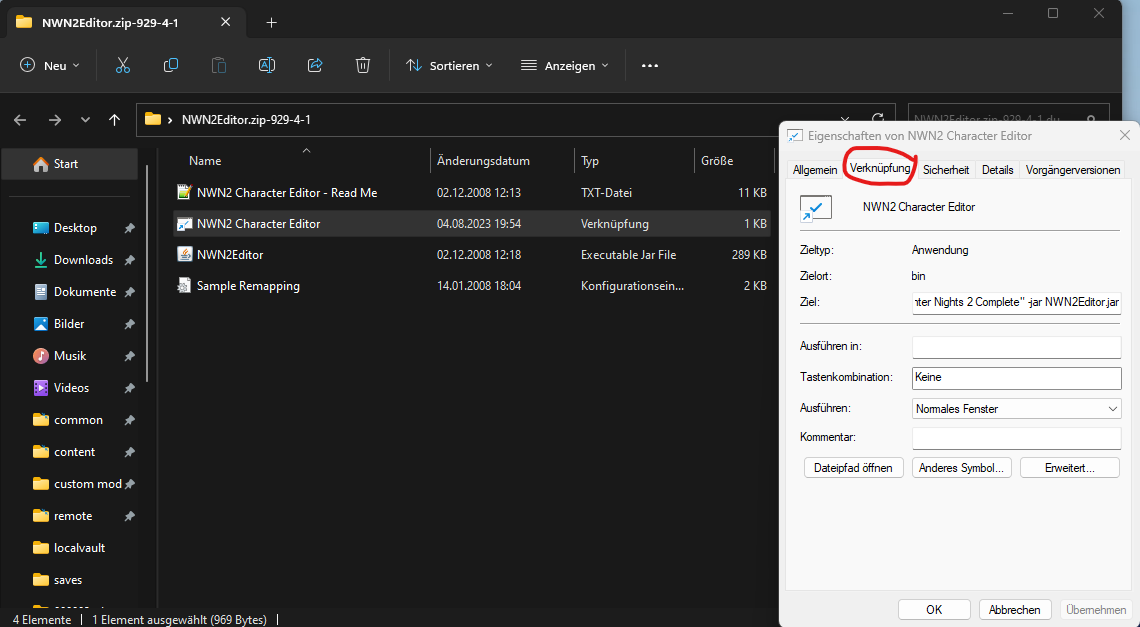The width and height of the screenshot is (1140, 627).
Task: Click into the Ziel target field
Action: pos(1016,302)
